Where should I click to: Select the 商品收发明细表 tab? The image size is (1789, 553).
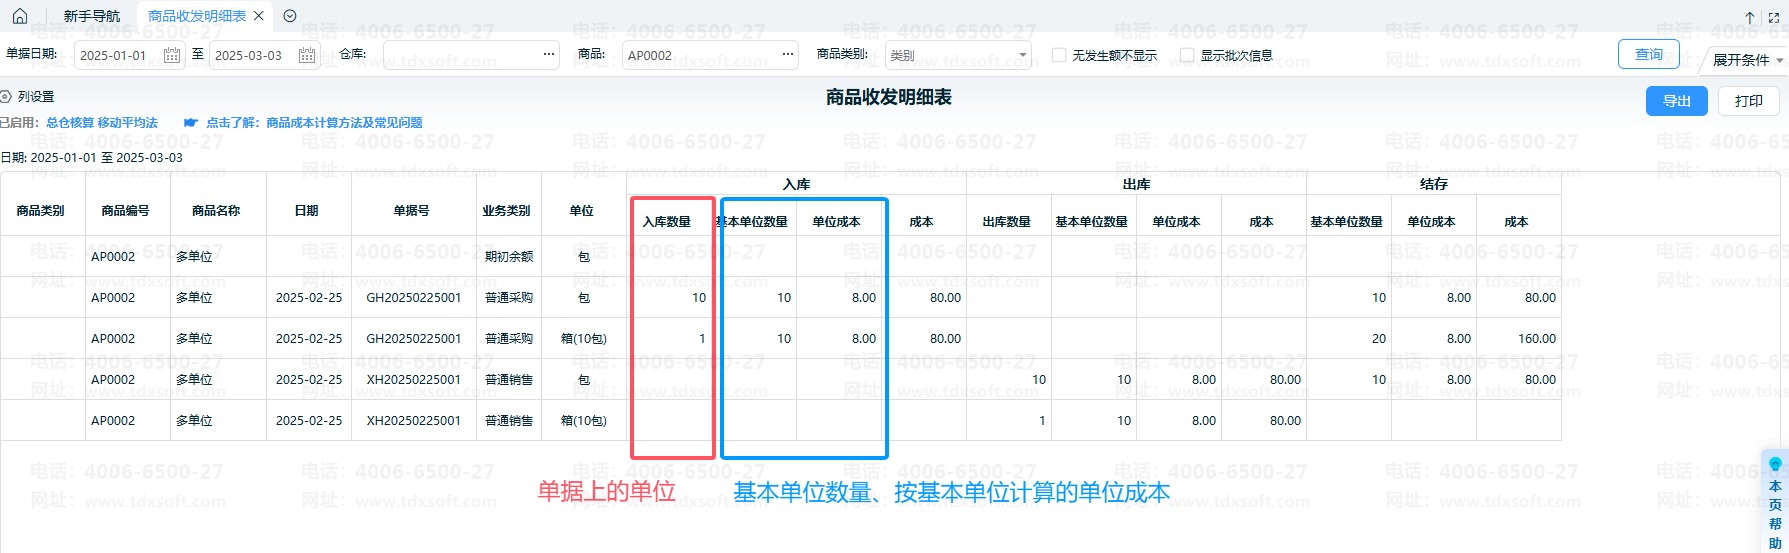coord(196,16)
